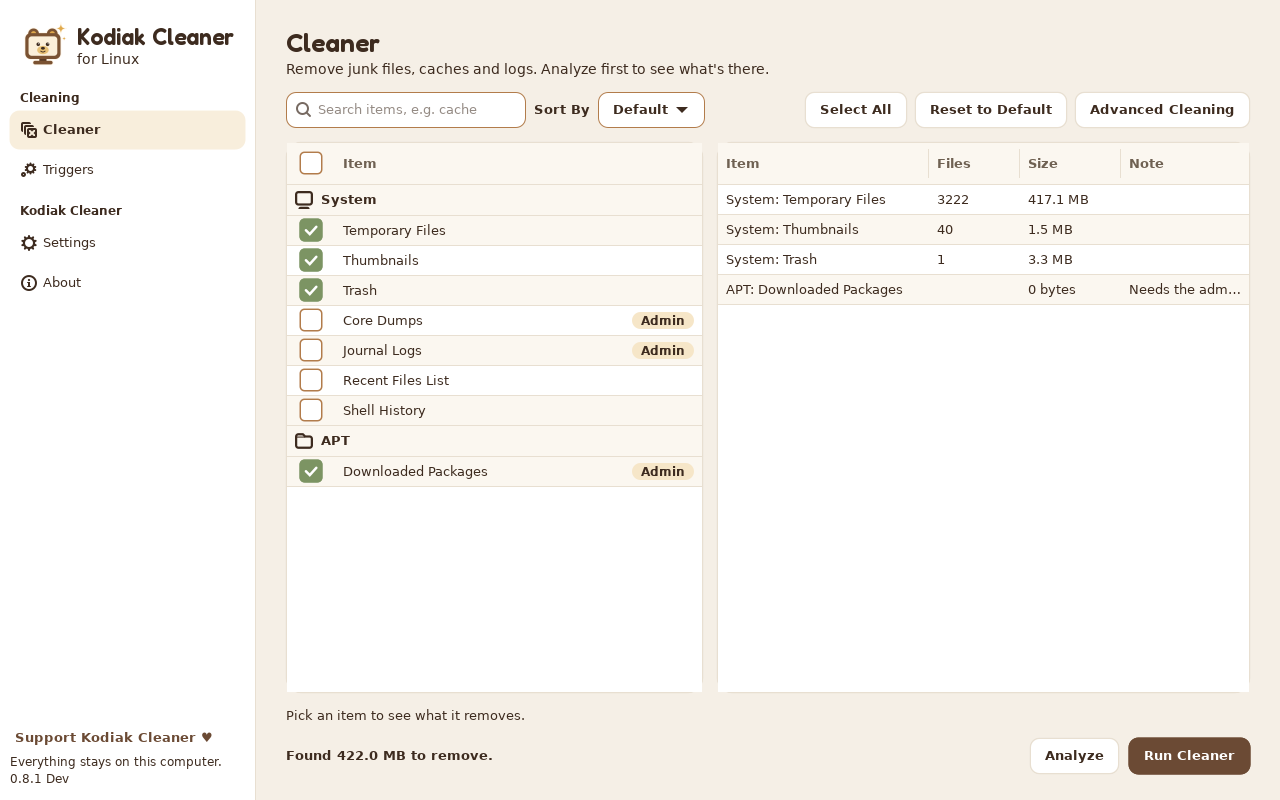Select the Trash item label
This screenshot has width=1280, height=800.
click(360, 291)
